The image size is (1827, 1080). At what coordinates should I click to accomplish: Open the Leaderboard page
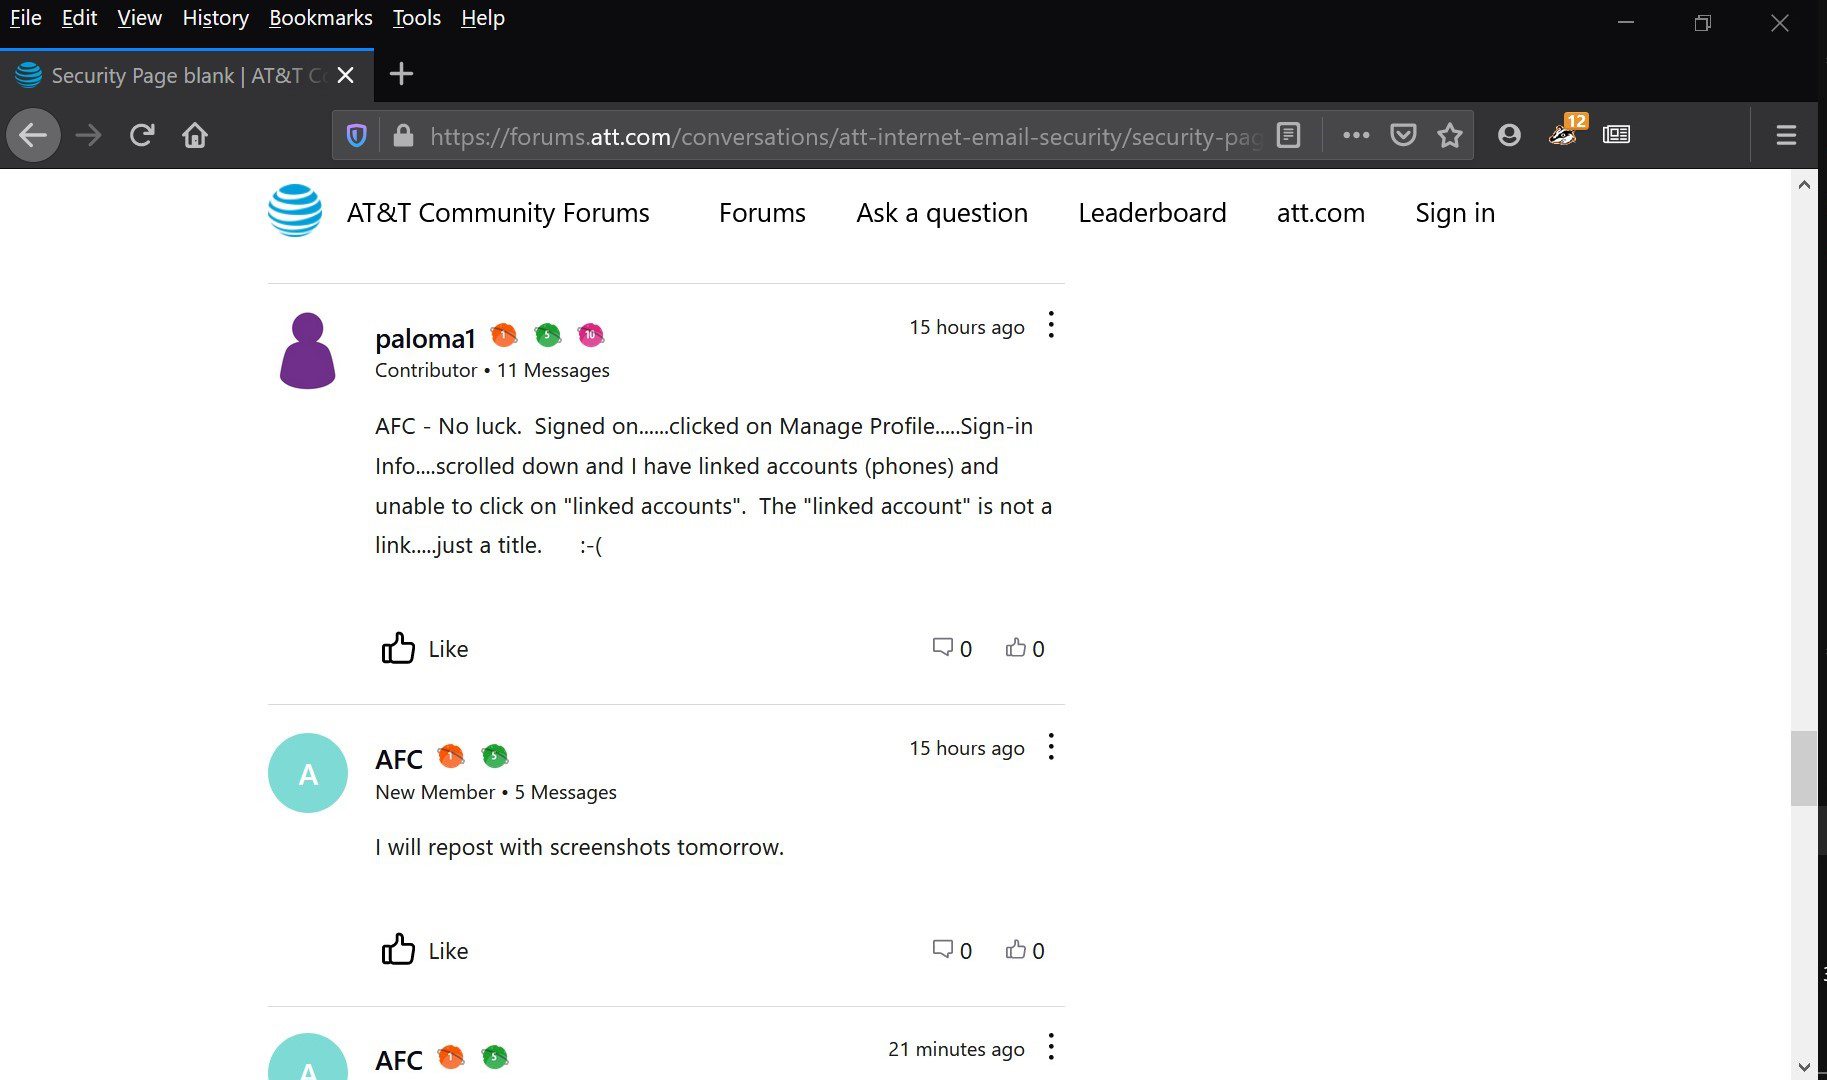(1152, 213)
